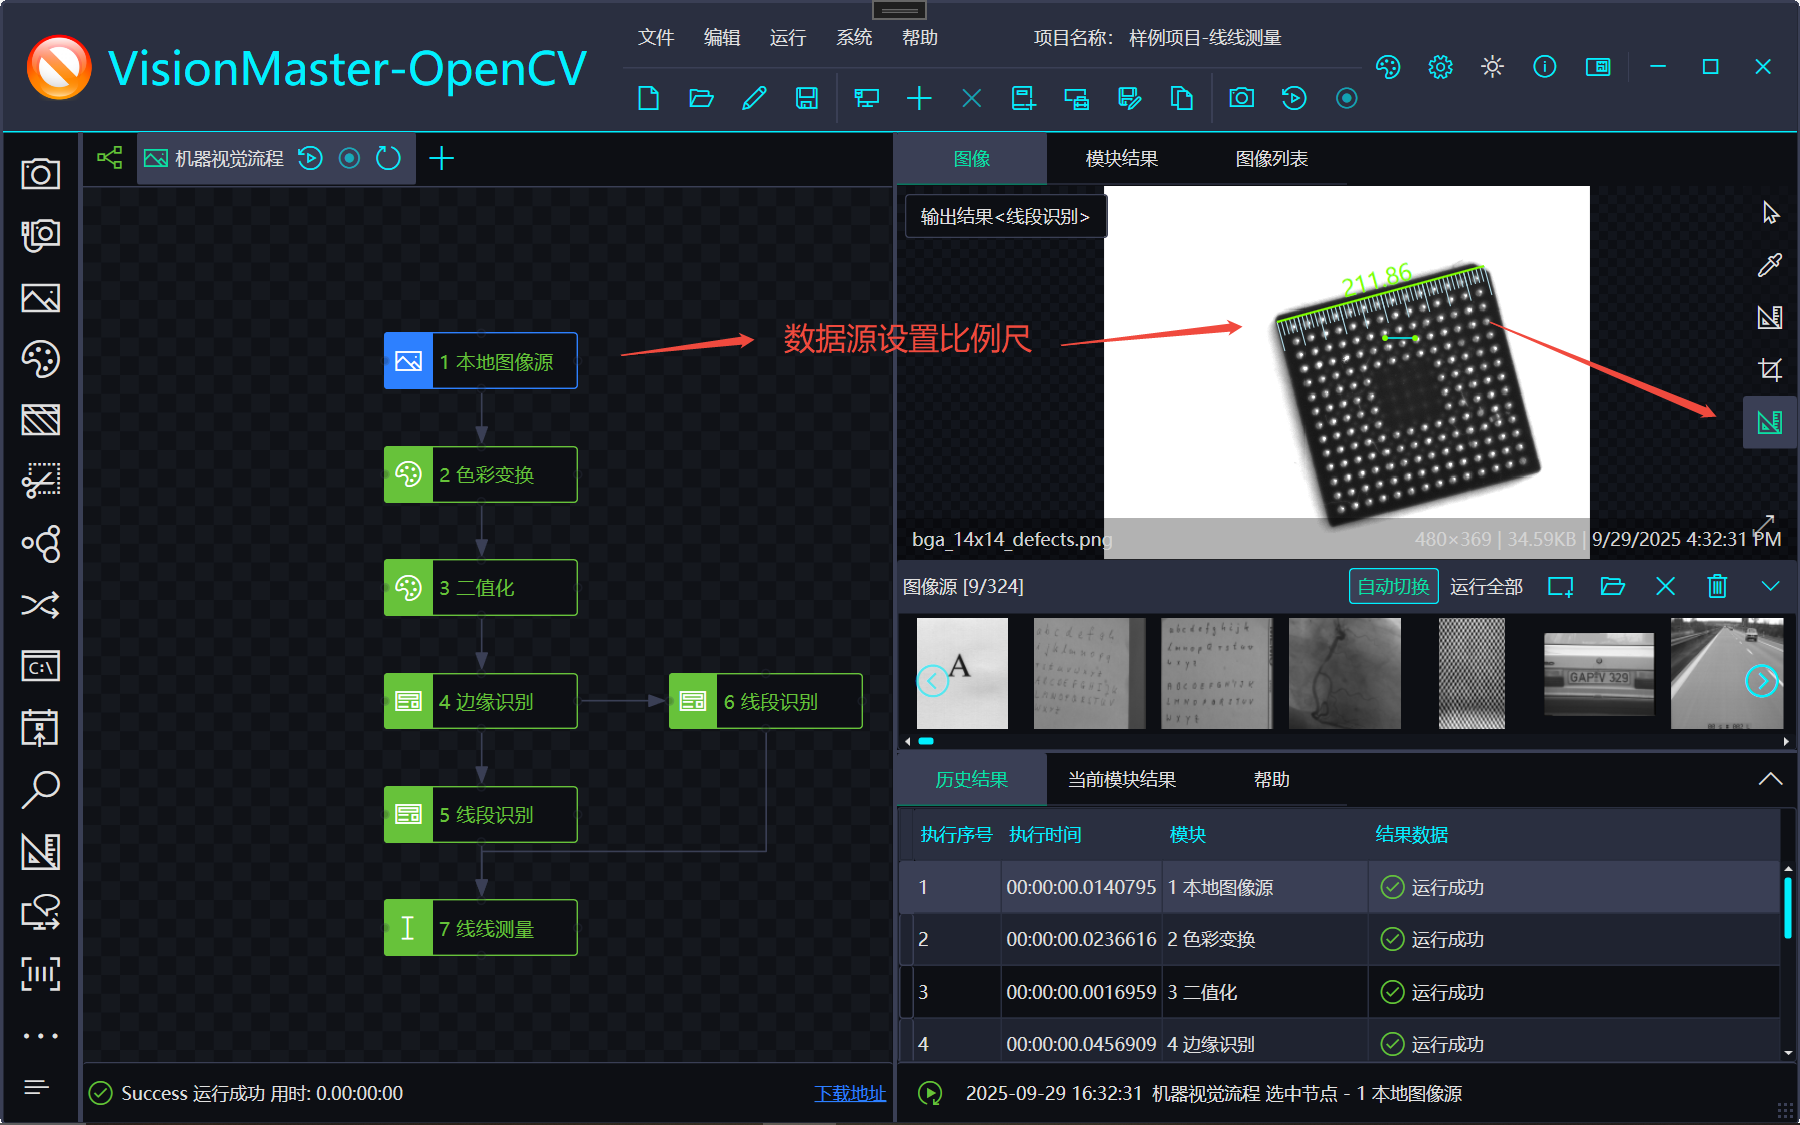
Task: Click the open folder icon in top toolbar
Action: pyautogui.click(x=701, y=98)
